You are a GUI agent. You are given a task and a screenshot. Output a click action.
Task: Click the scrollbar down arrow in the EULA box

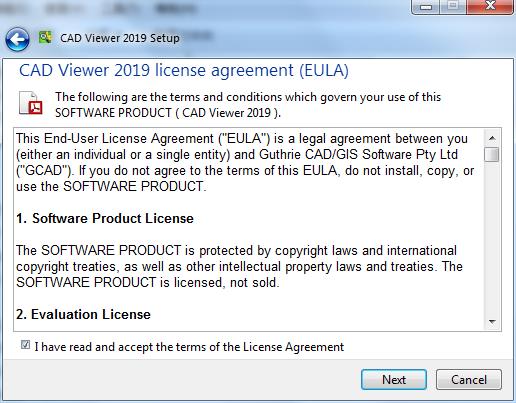point(492,322)
